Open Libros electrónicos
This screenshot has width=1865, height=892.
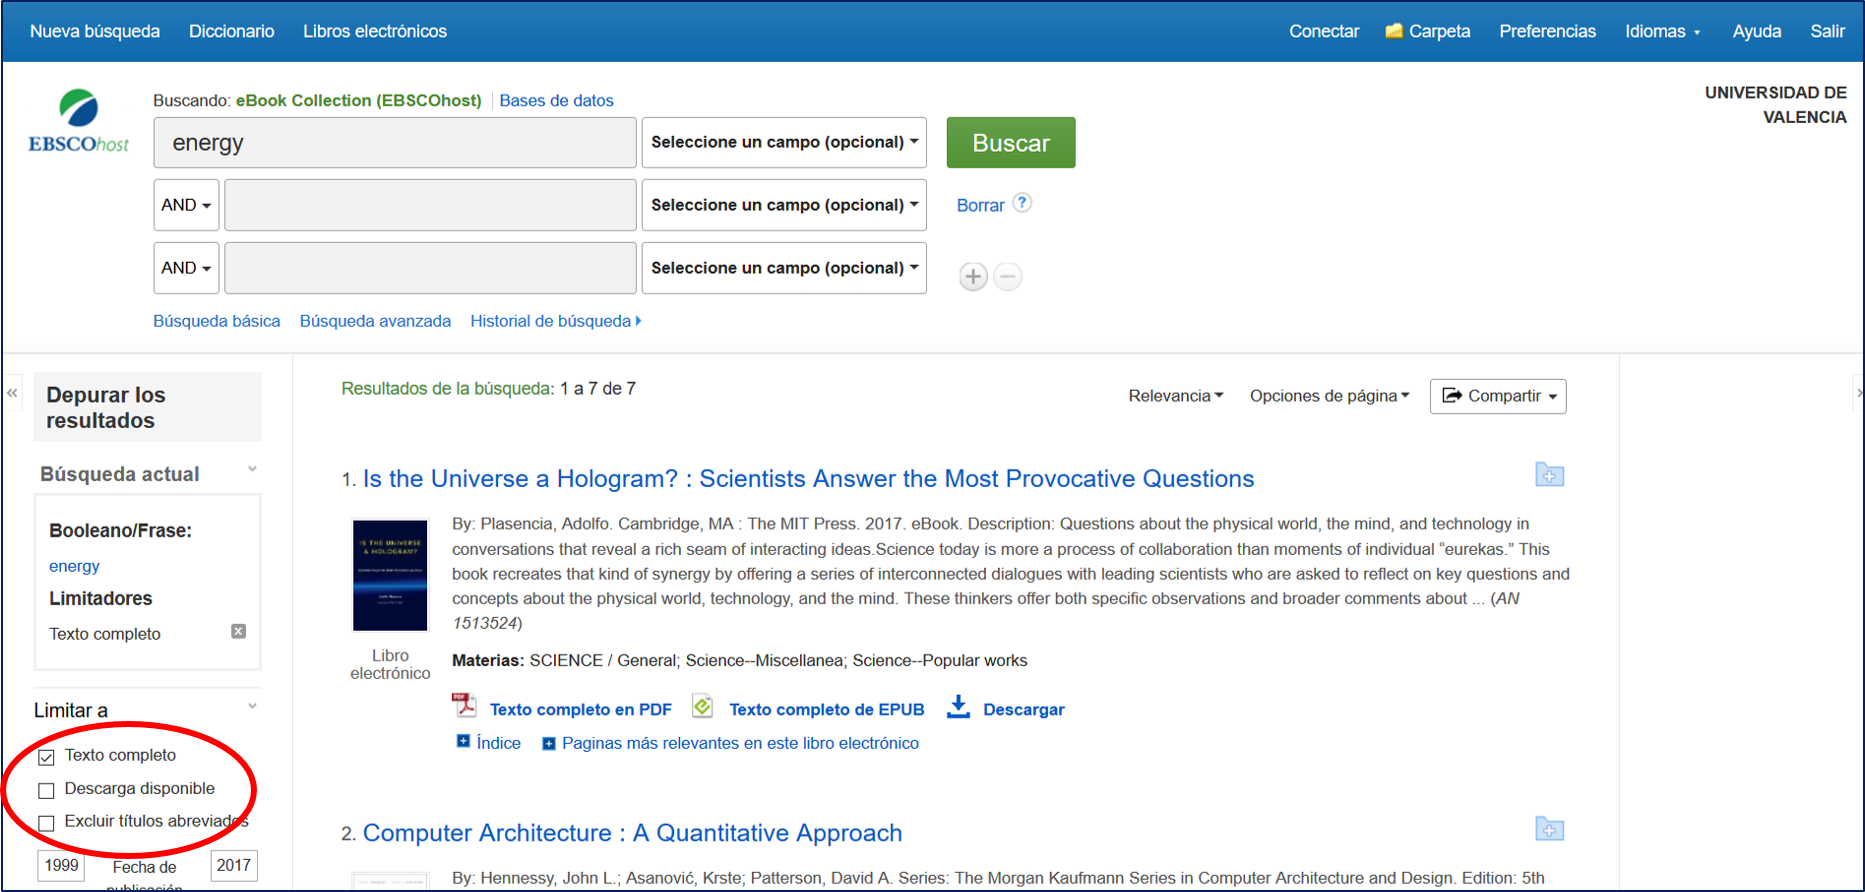(375, 31)
